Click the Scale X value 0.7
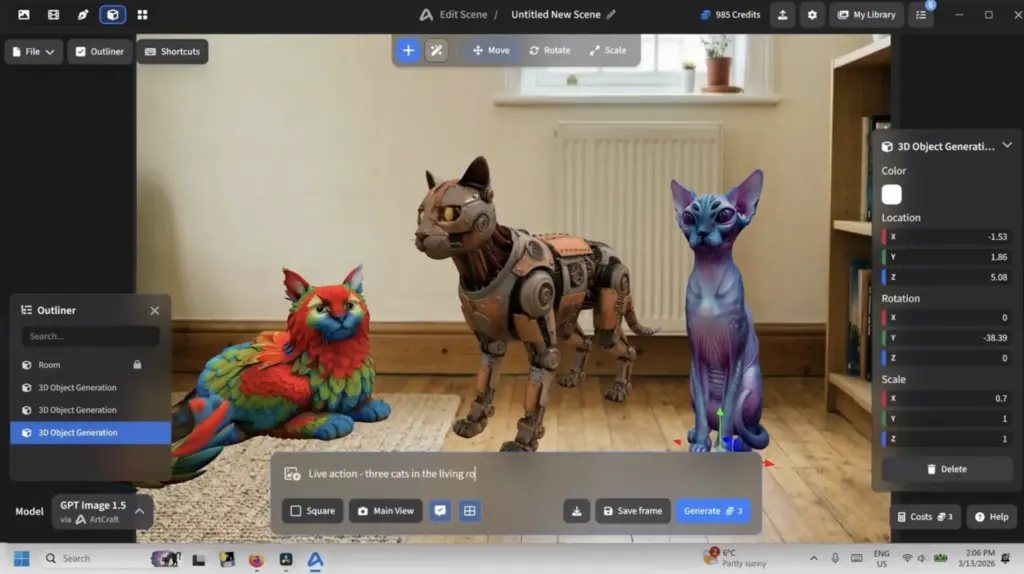Viewport: 1024px width, 574px height. (x=946, y=398)
